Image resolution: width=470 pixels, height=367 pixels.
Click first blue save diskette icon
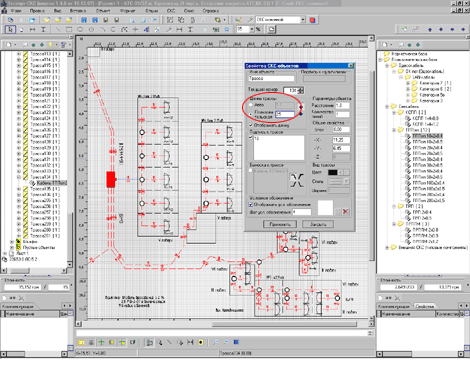coord(84,20)
